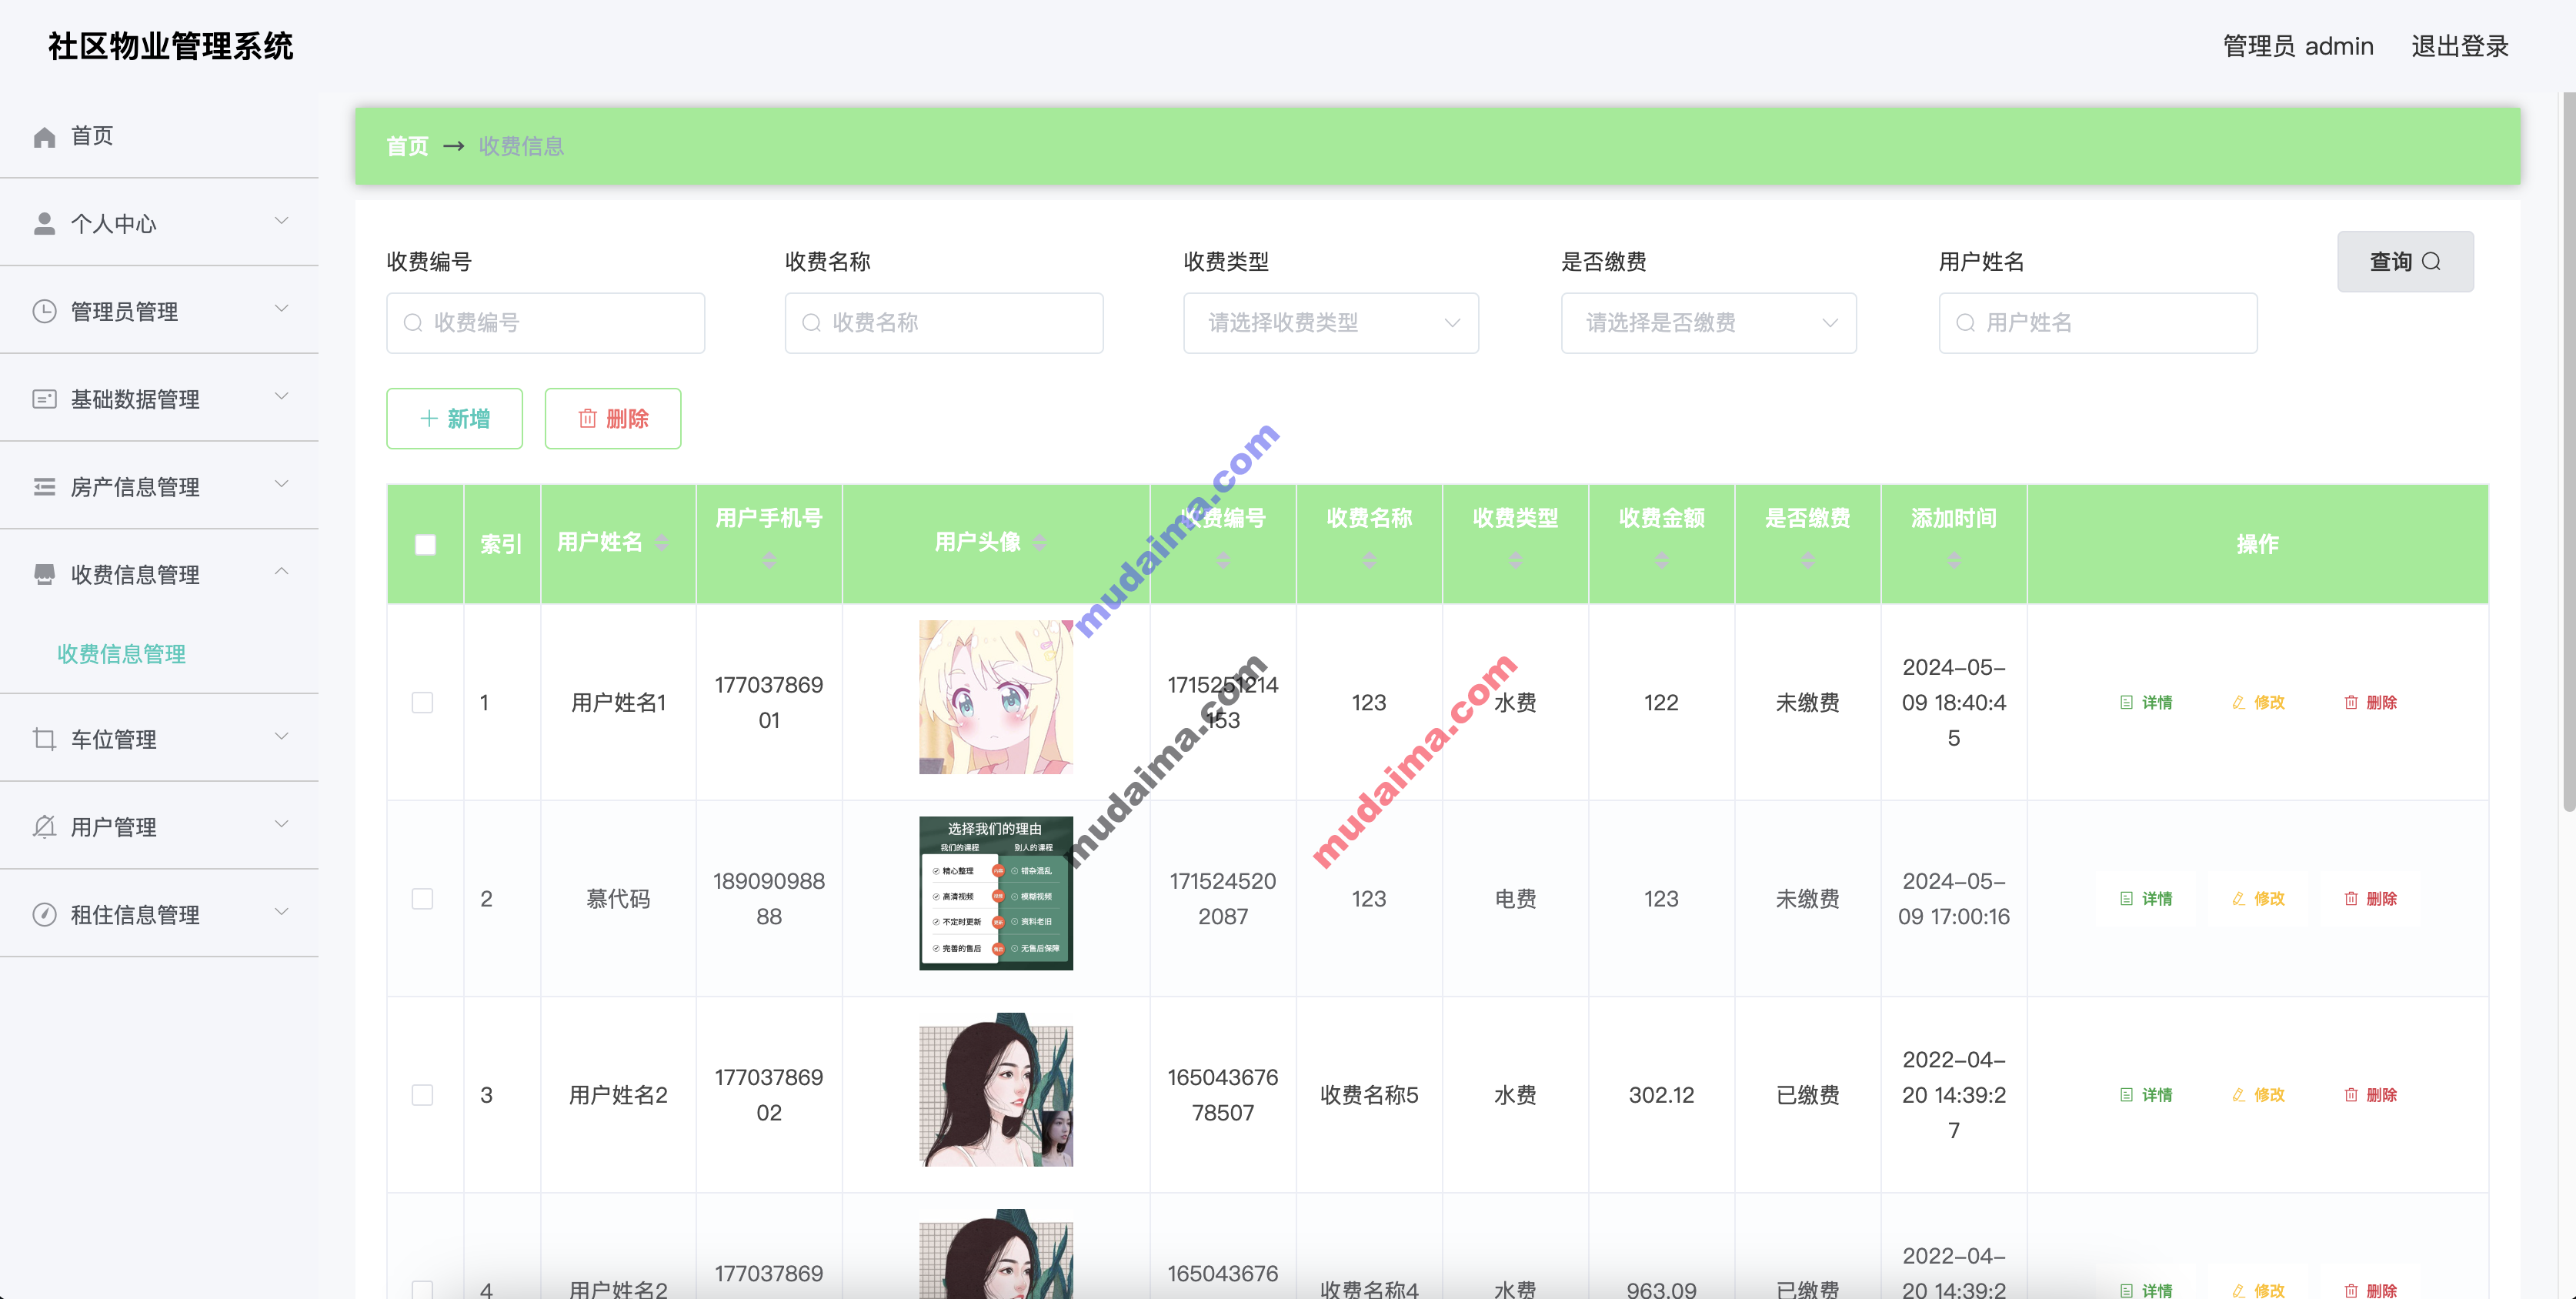The width and height of the screenshot is (2576, 1299).
Task: Click the plus icon on 新增 button
Action: (x=429, y=418)
